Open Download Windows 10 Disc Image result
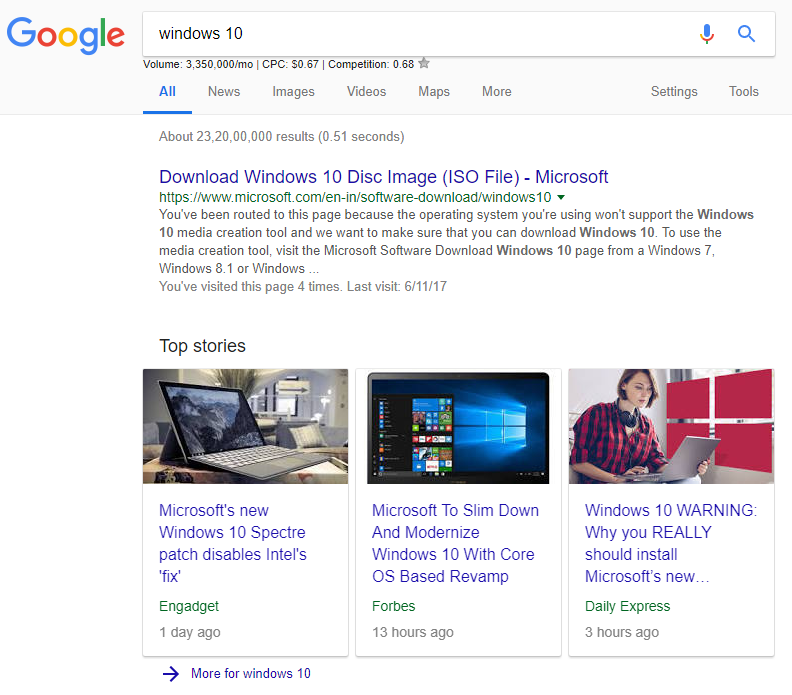The width and height of the screenshot is (792, 695). (x=383, y=177)
